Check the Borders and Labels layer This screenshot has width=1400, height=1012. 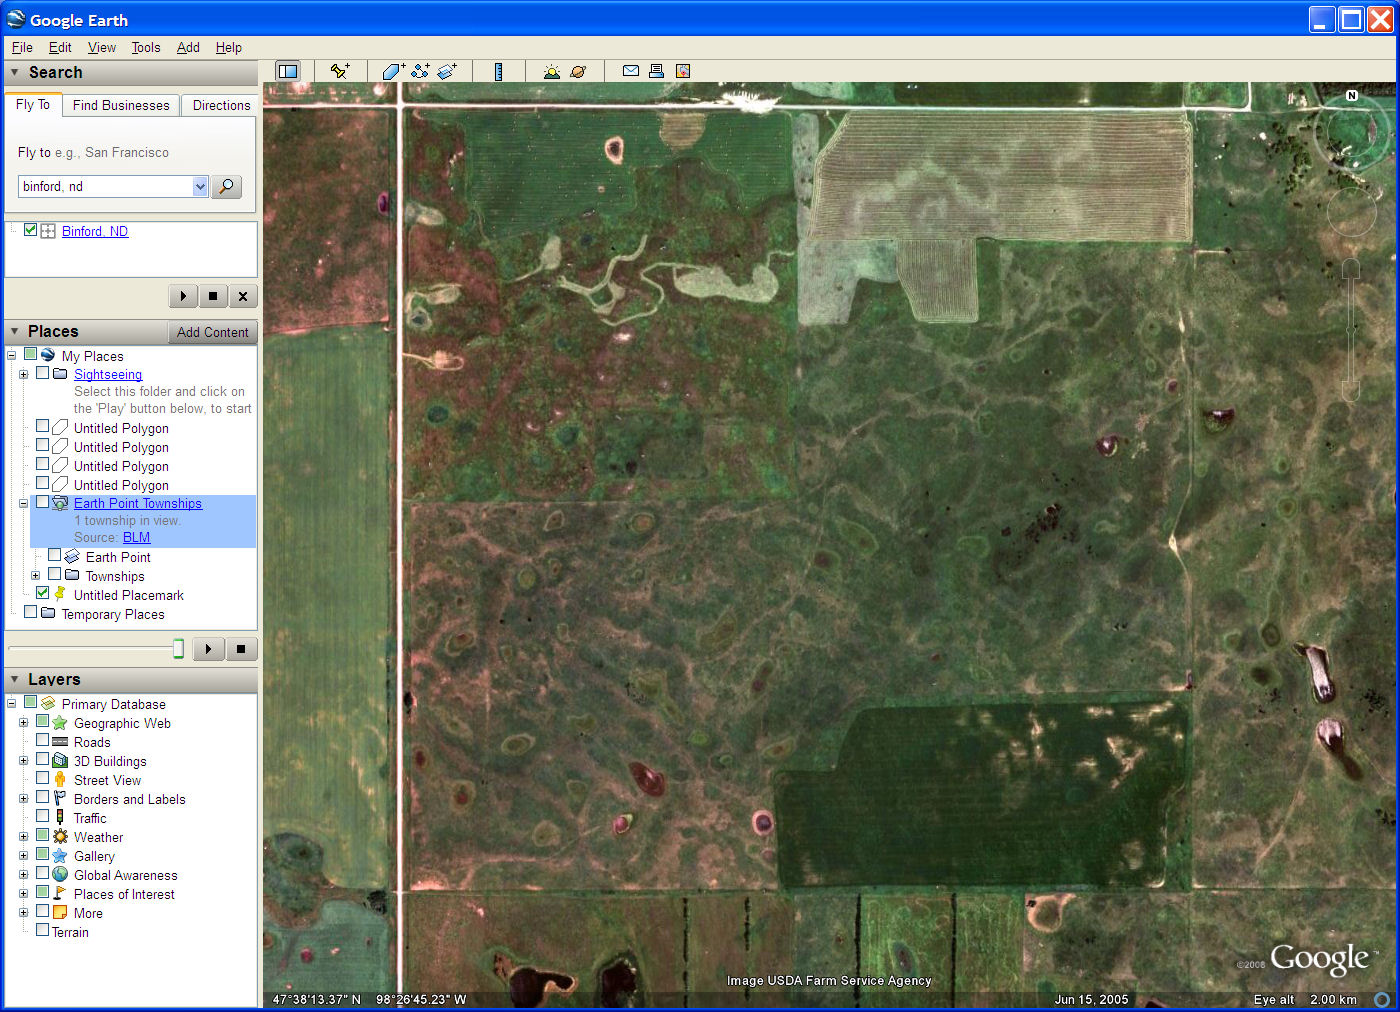pos(42,798)
